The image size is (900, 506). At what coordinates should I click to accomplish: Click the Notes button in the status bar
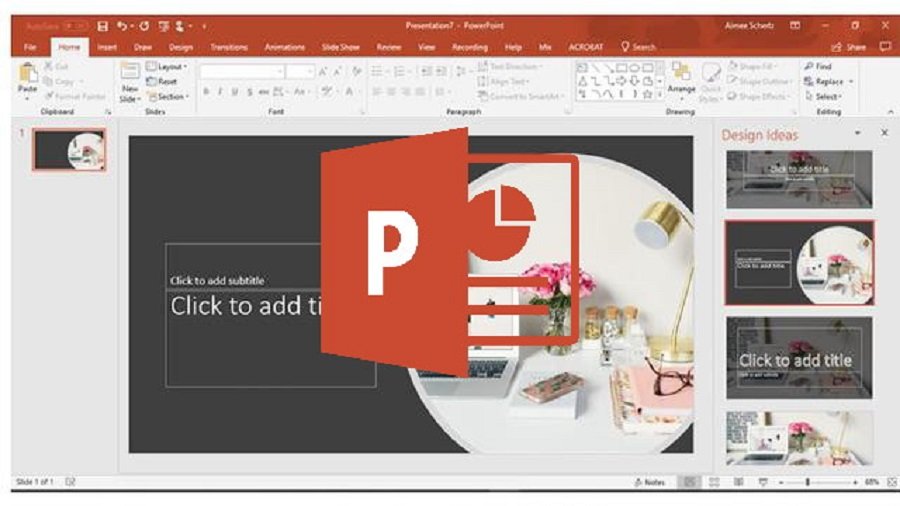(x=649, y=482)
